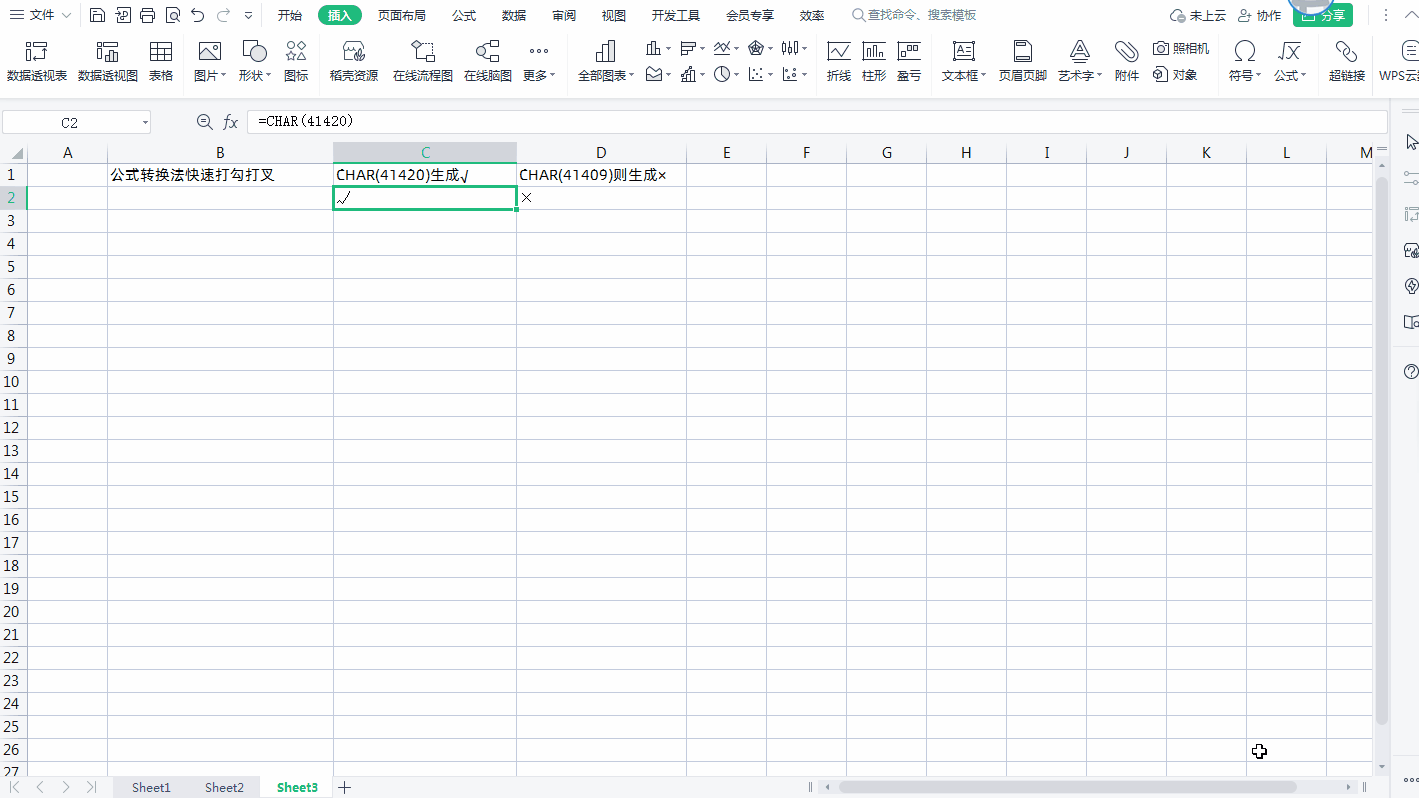The image size is (1419, 798).
Task: Switch to the 视图 (View) tab
Action: [614, 15]
